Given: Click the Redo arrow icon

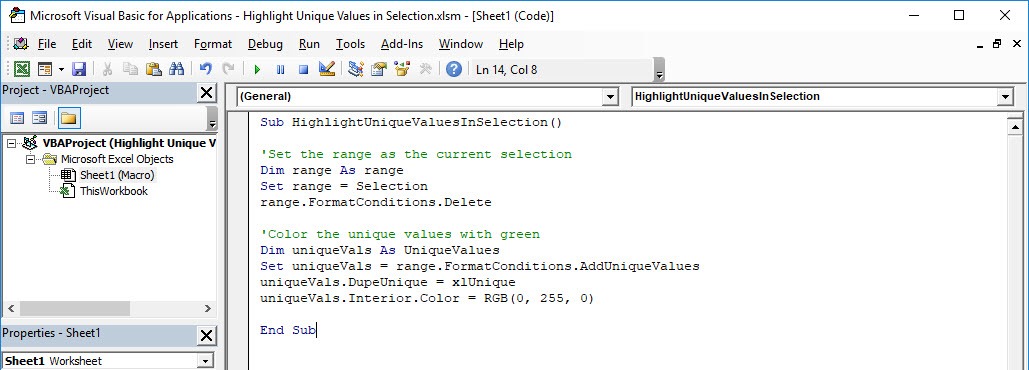Looking at the screenshot, I should tap(228, 70).
